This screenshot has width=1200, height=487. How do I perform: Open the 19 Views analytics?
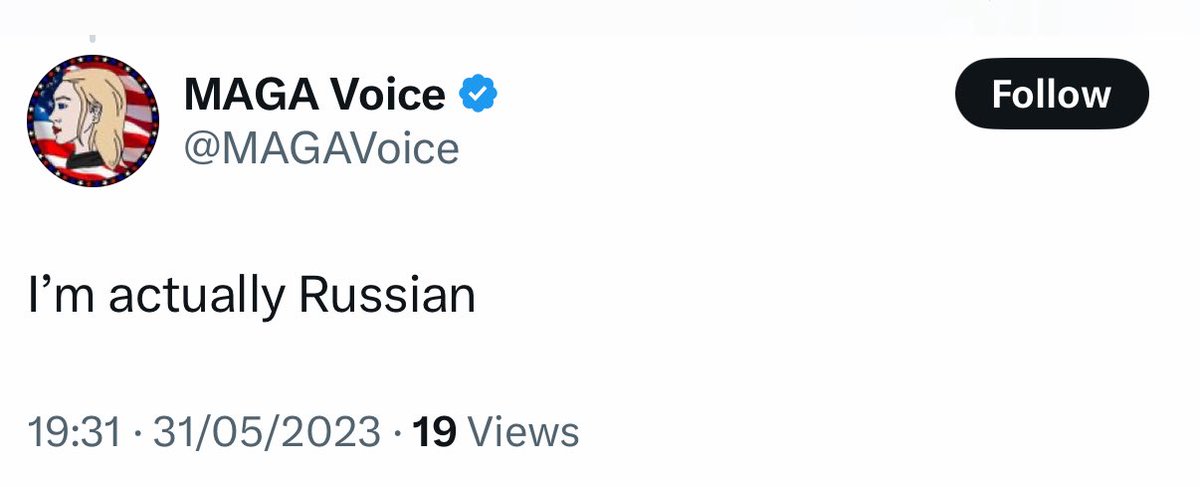495,432
